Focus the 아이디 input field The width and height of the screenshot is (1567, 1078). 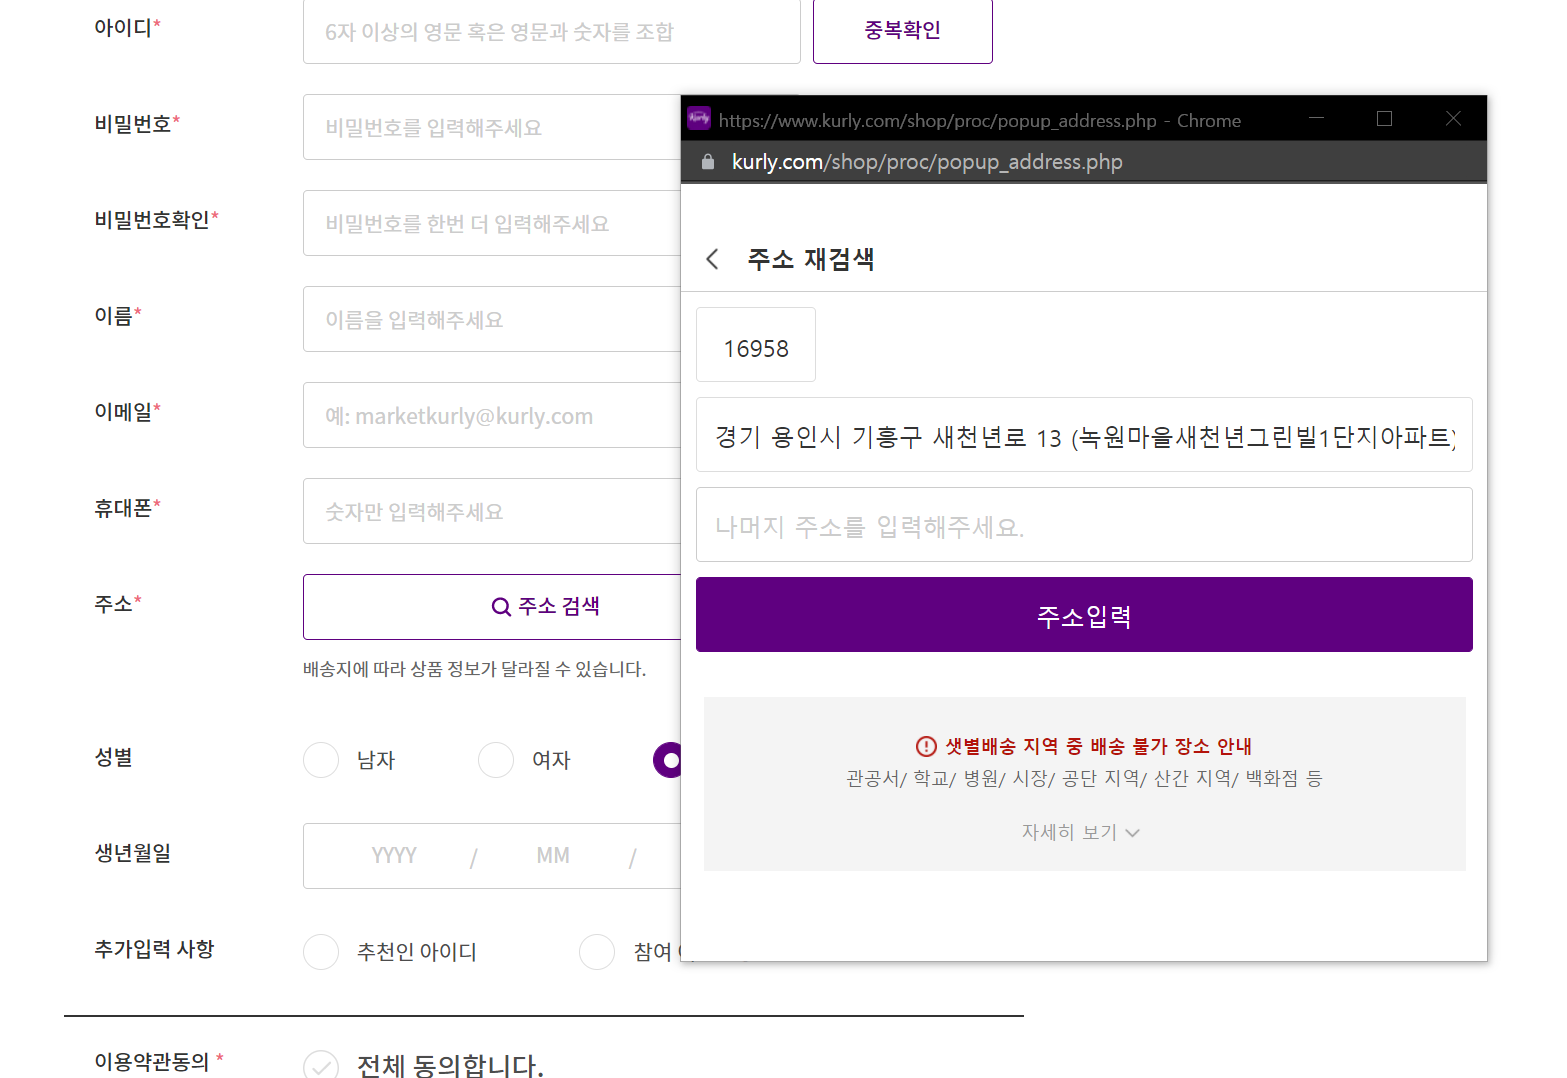pyautogui.click(x=552, y=31)
